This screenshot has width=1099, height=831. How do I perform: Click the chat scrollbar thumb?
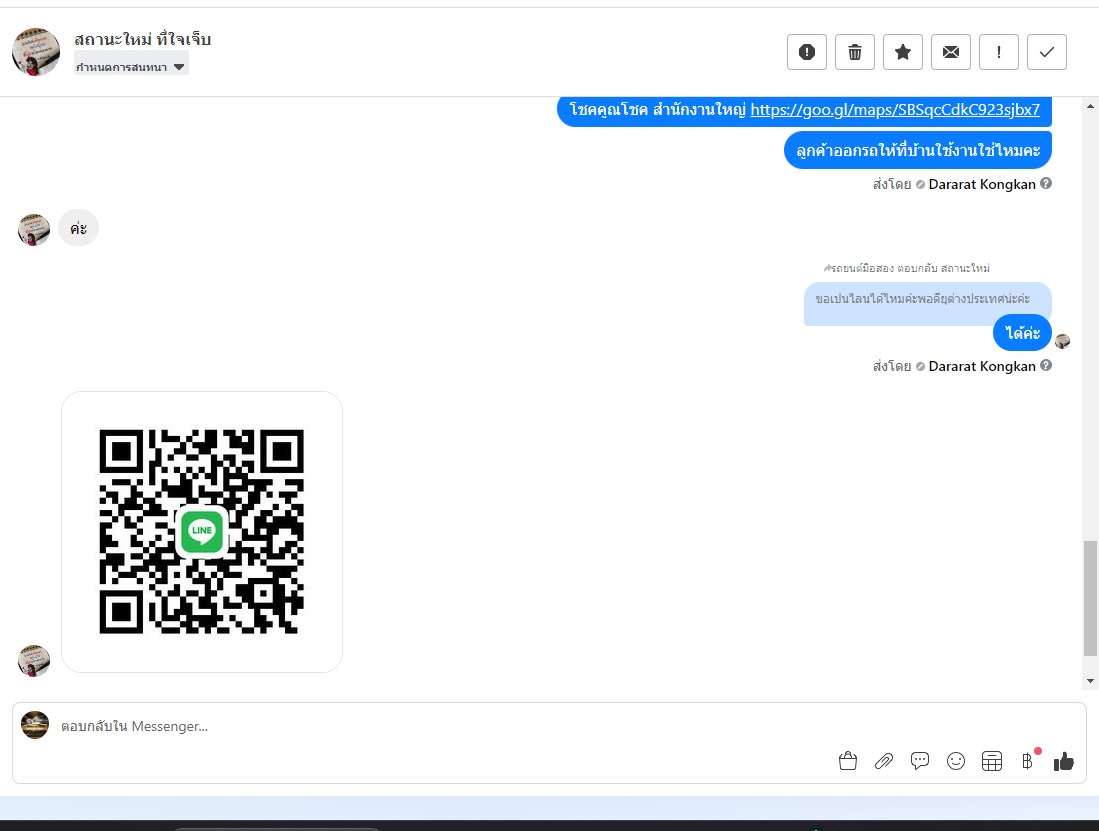tap(1090, 598)
